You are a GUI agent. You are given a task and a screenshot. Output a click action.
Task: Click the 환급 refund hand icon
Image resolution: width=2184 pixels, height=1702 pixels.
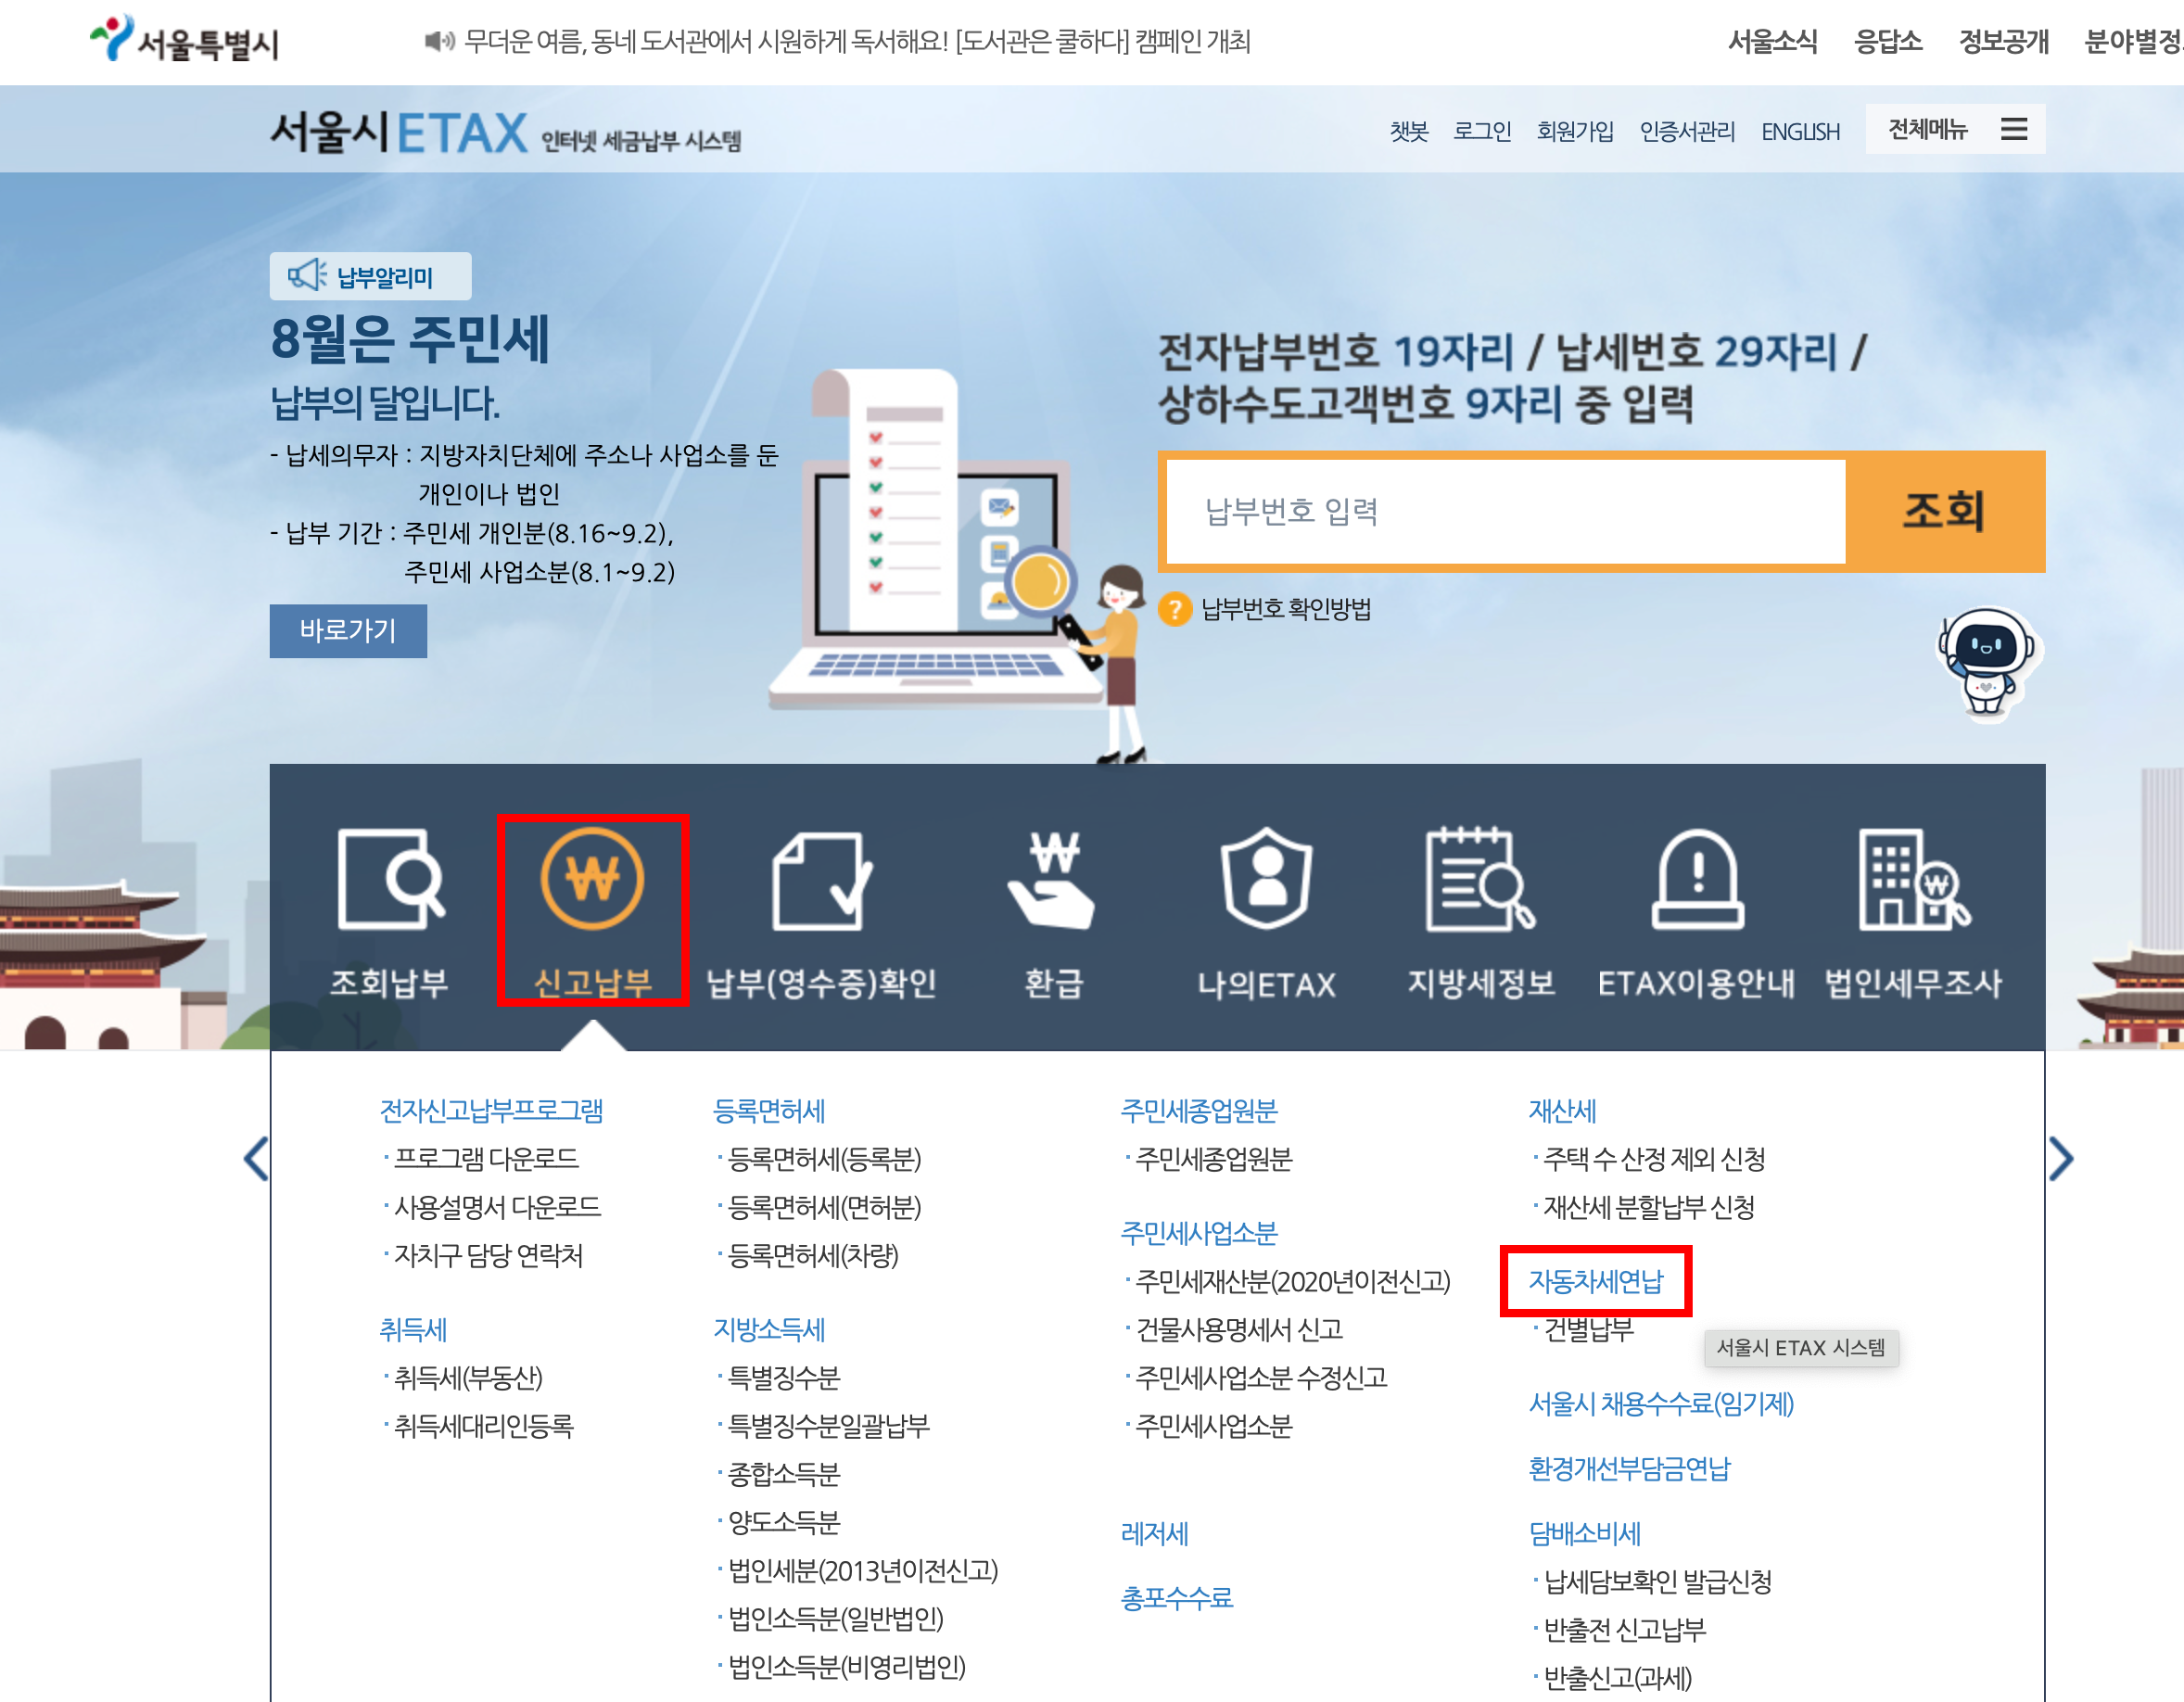[x=1053, y=880]
